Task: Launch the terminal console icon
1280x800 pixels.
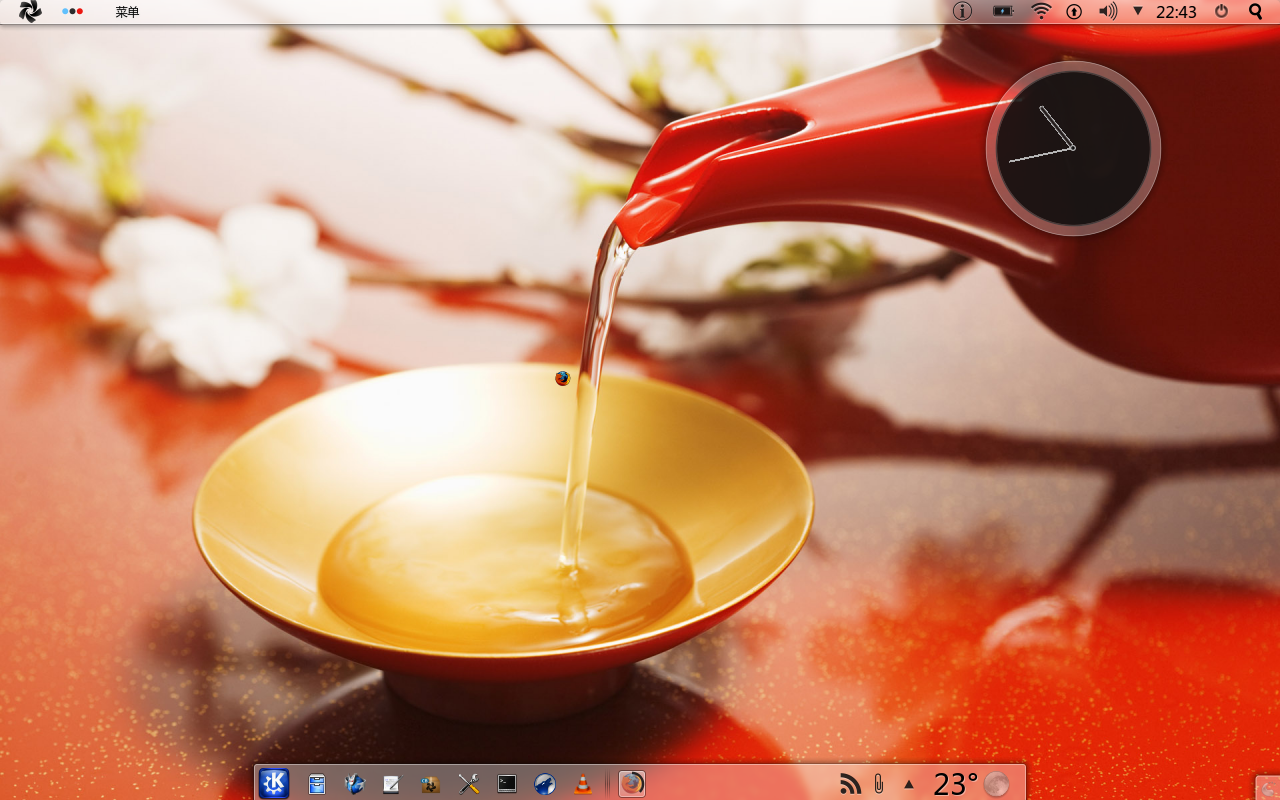Action: click(x=507, y=784)
